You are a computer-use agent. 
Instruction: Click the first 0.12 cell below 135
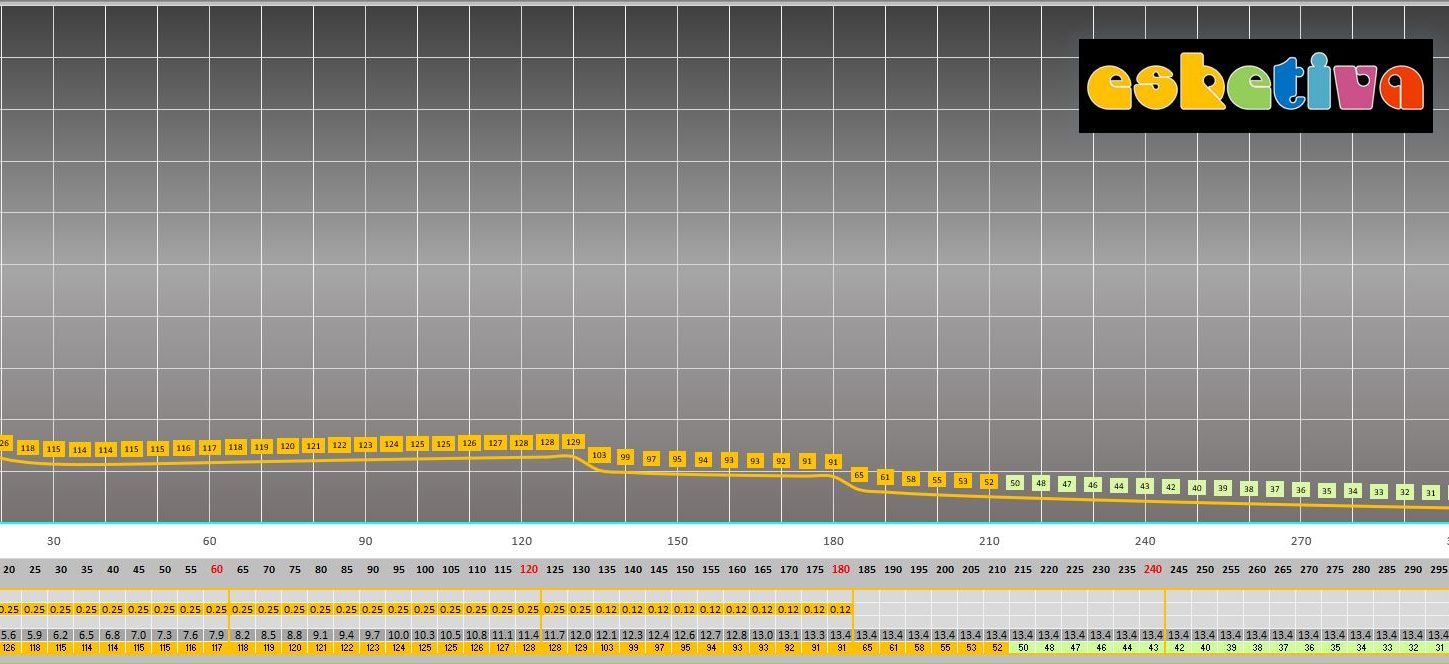click(607, 609)
